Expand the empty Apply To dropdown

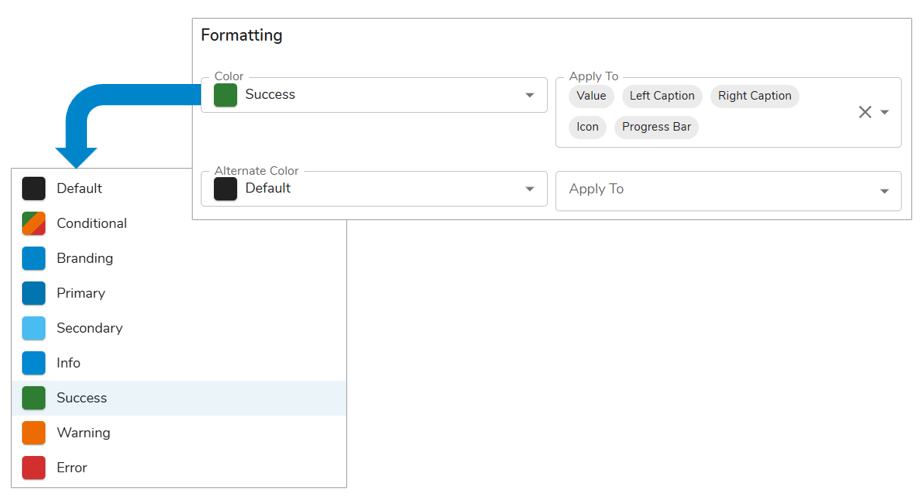pyautogui.click(x=884, y=191)
